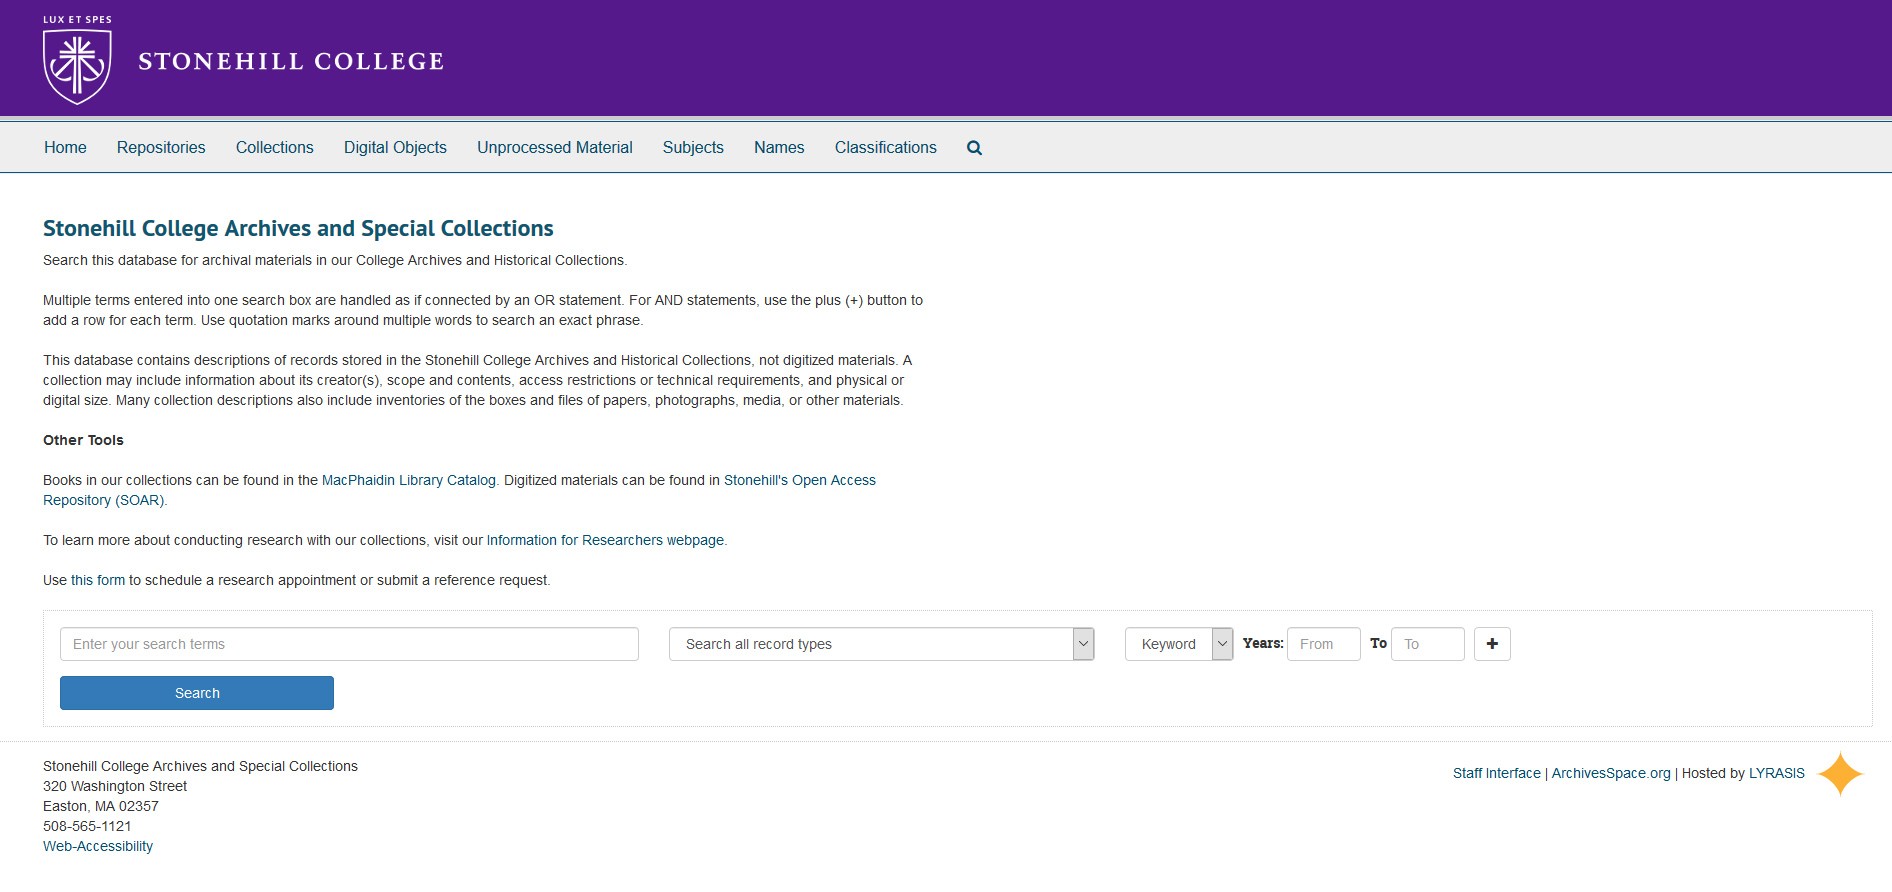Click the 'Enter your search terms' field

coord(349,644)
